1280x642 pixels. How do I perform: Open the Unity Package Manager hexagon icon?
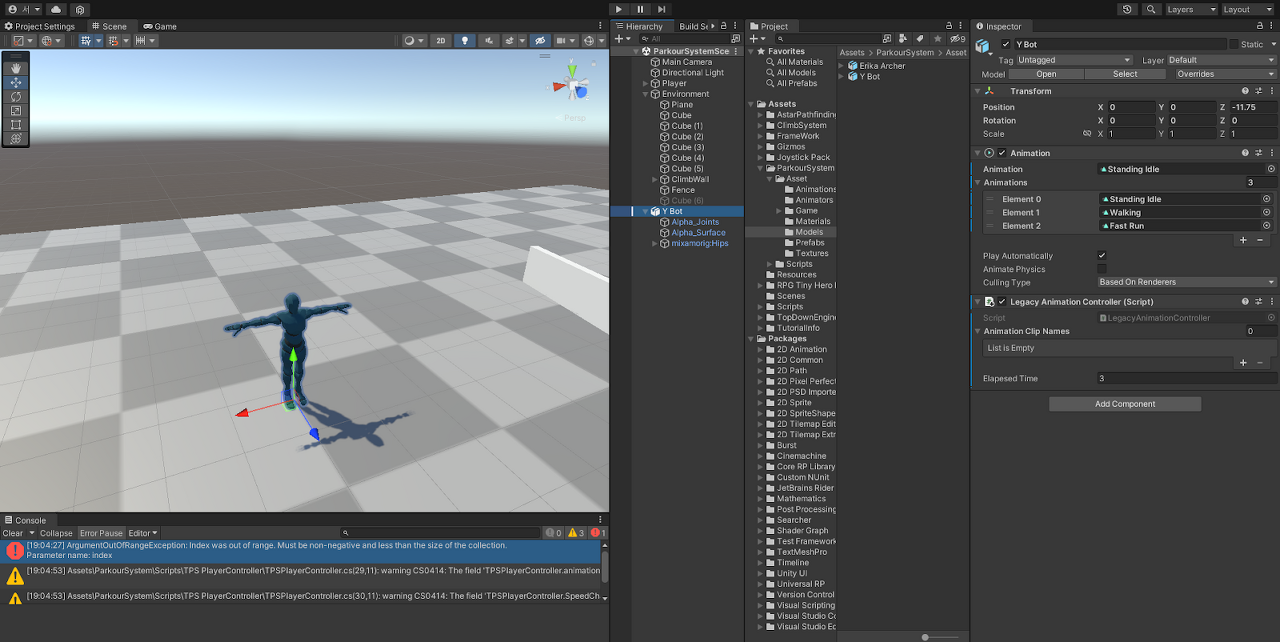click(79, 9)
